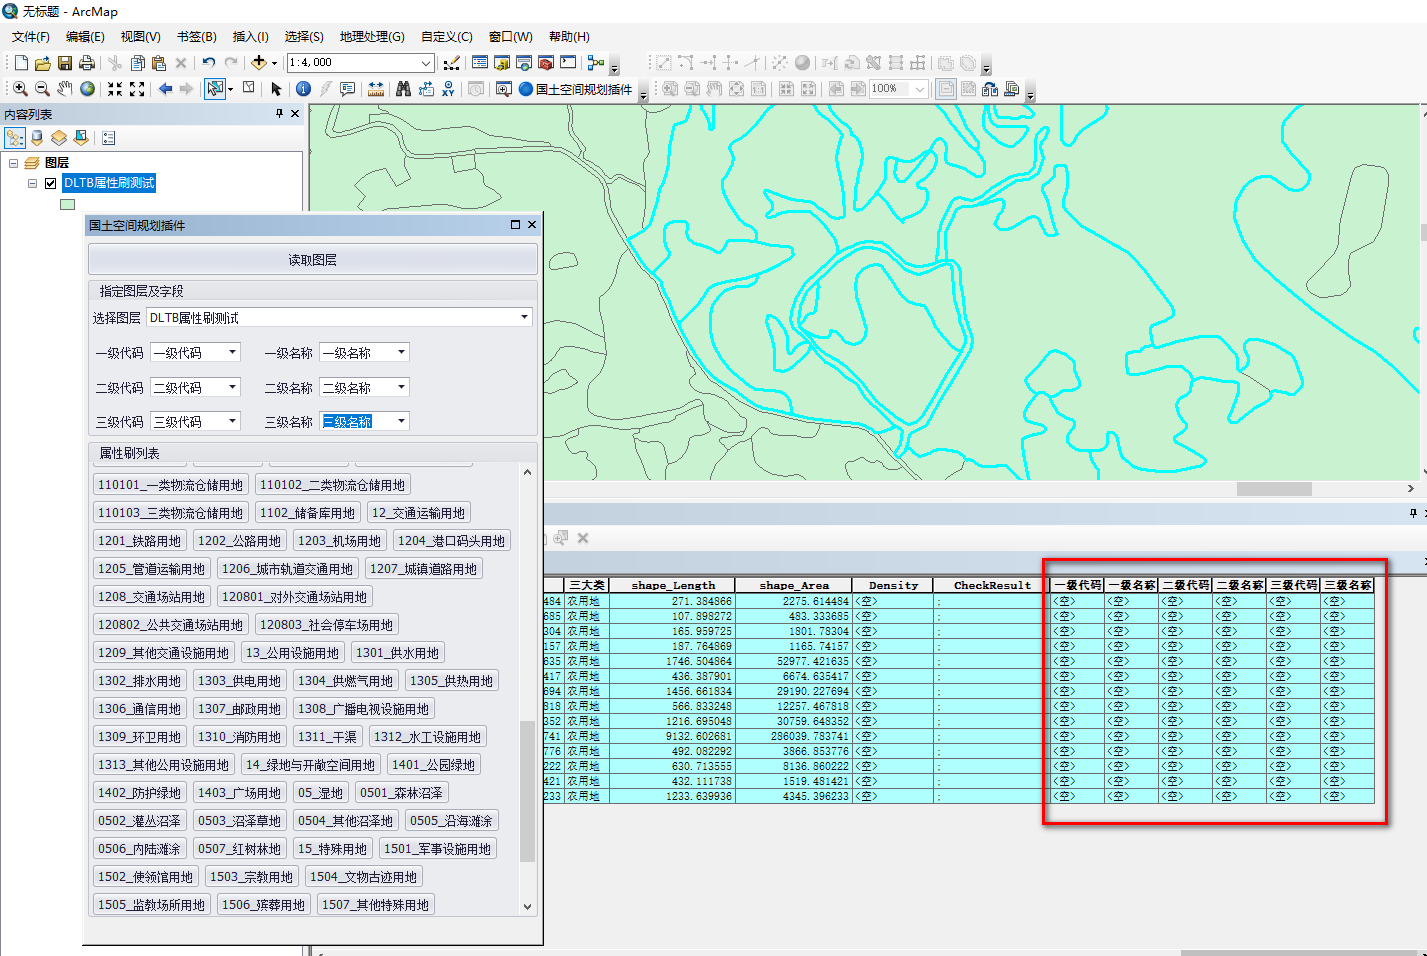Click the Save document icon
1427x956 pixels.
(64, 63)
